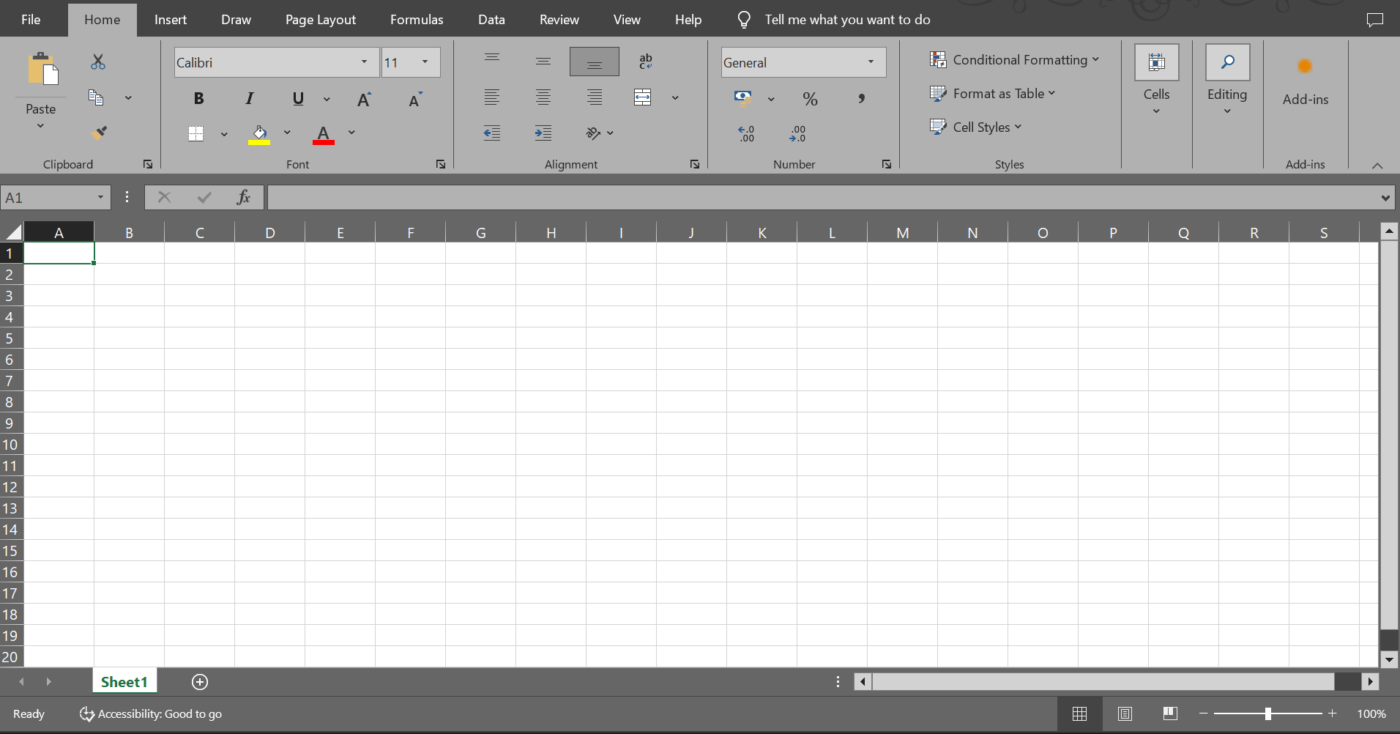
Task: Cut the selection with the scissors icon
Action: pyautogui.click(x=98, y=62)
